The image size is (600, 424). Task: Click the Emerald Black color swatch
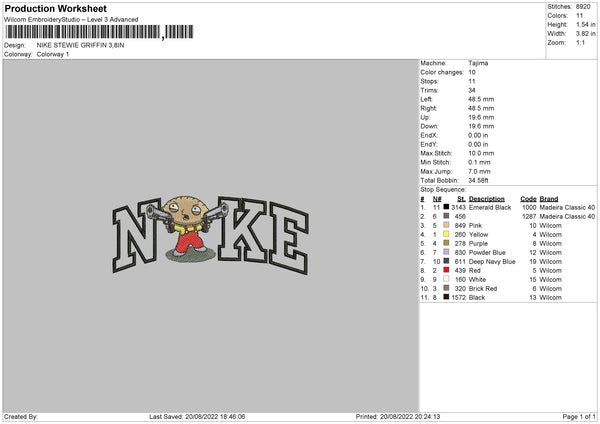[x=446, y=207]
